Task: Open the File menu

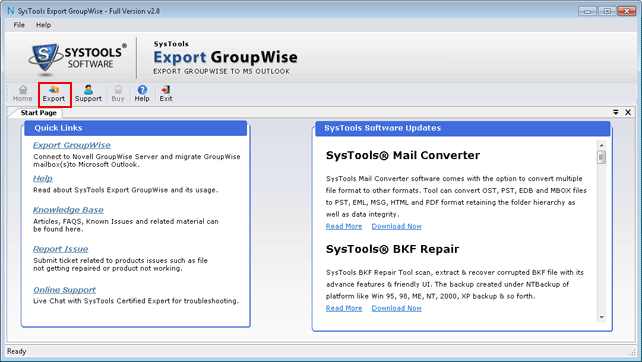Action: point(19,25)
